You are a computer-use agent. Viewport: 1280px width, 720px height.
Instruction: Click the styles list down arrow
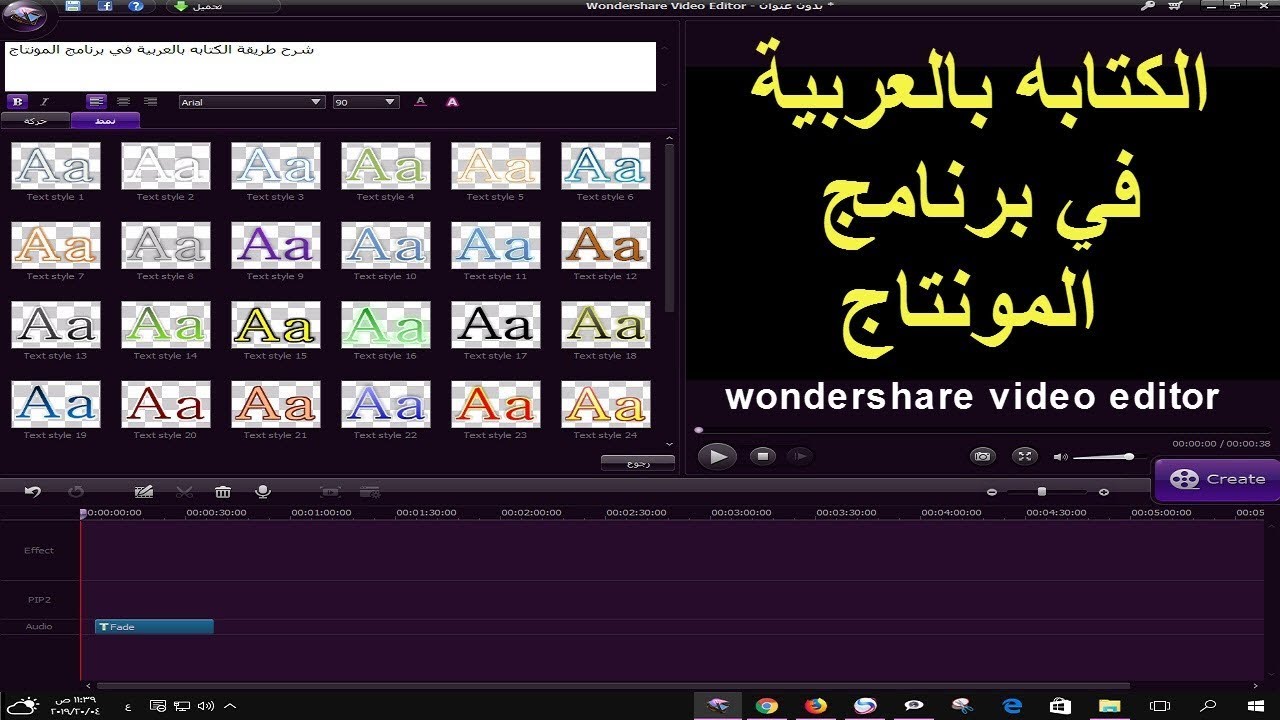click(x=669, y=444)
